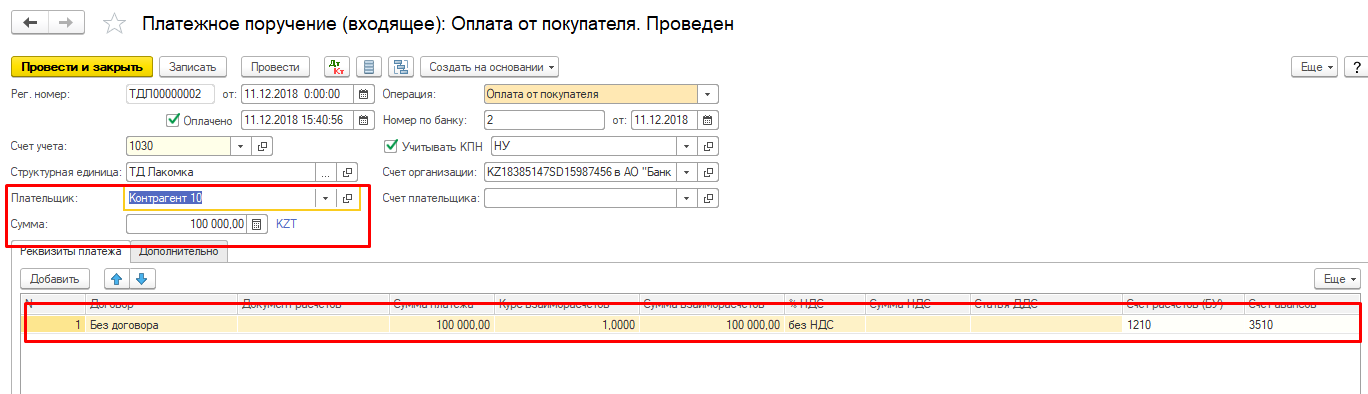Uncheck the Оплачено checkbox
This screenshot has width=1368, height=394.
[x=171, y=120]
